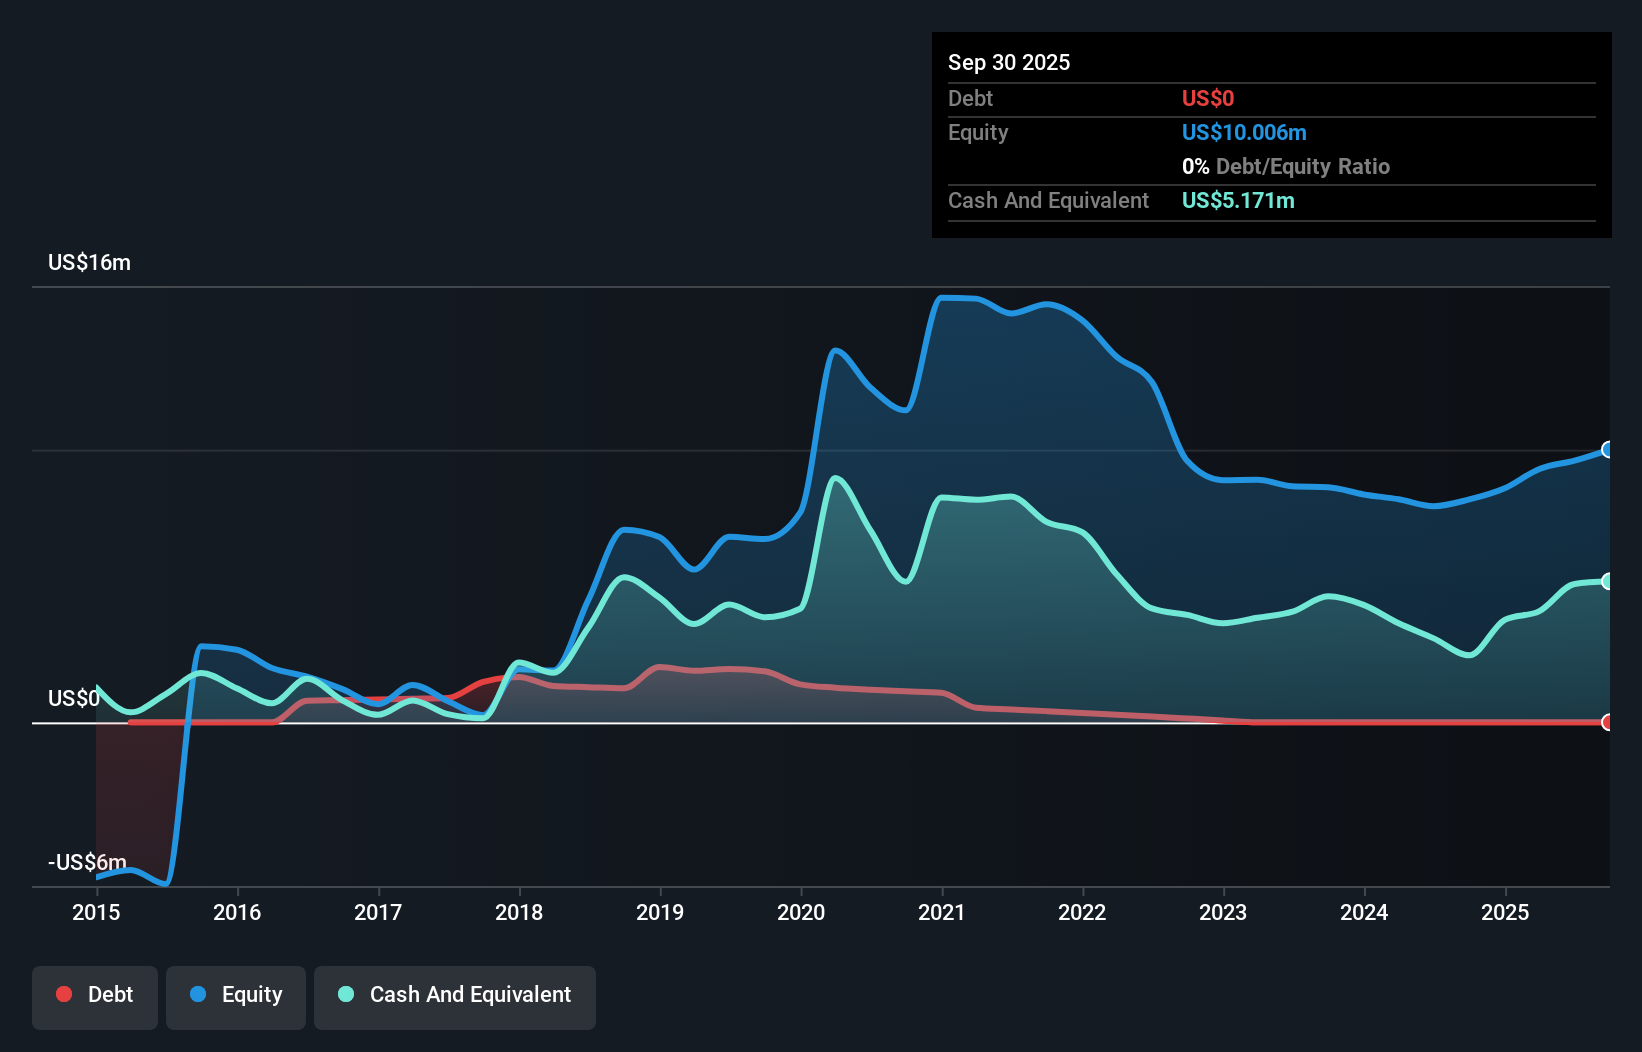Click the US$0 Debt value link

tap(1208, 98)
